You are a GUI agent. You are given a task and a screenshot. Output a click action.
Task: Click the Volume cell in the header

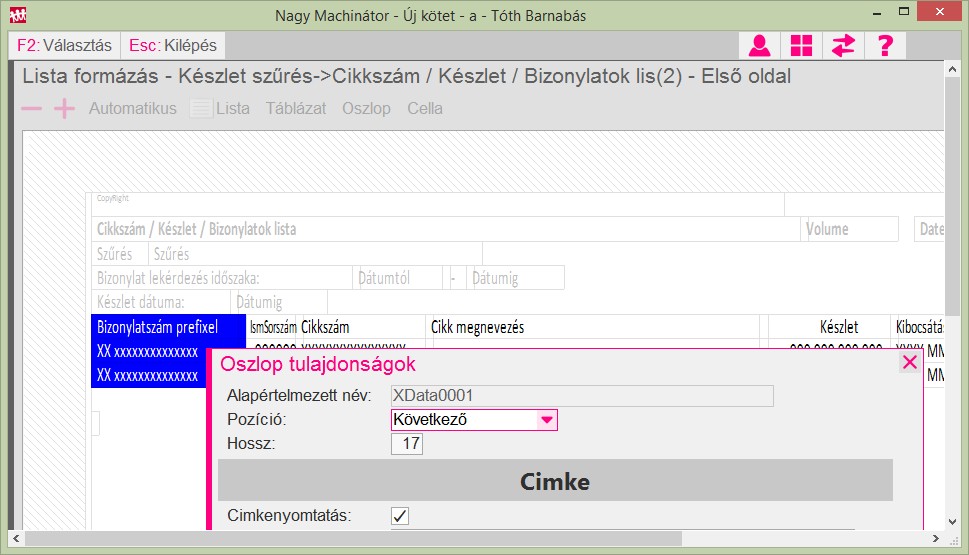click(x=850, y=229)
